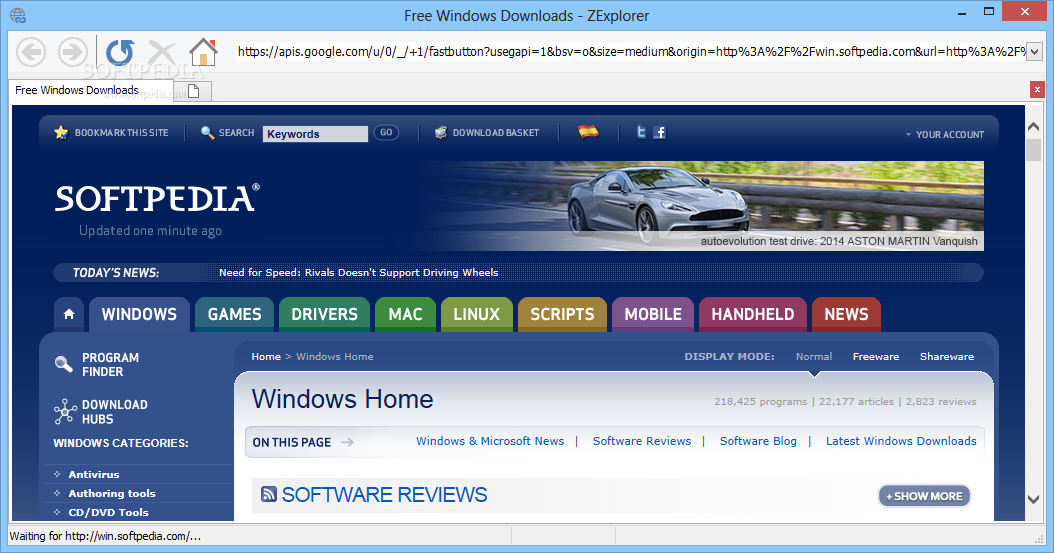
Task: Click the PROGRAM FINDER text link
Action: pos(110,364)
